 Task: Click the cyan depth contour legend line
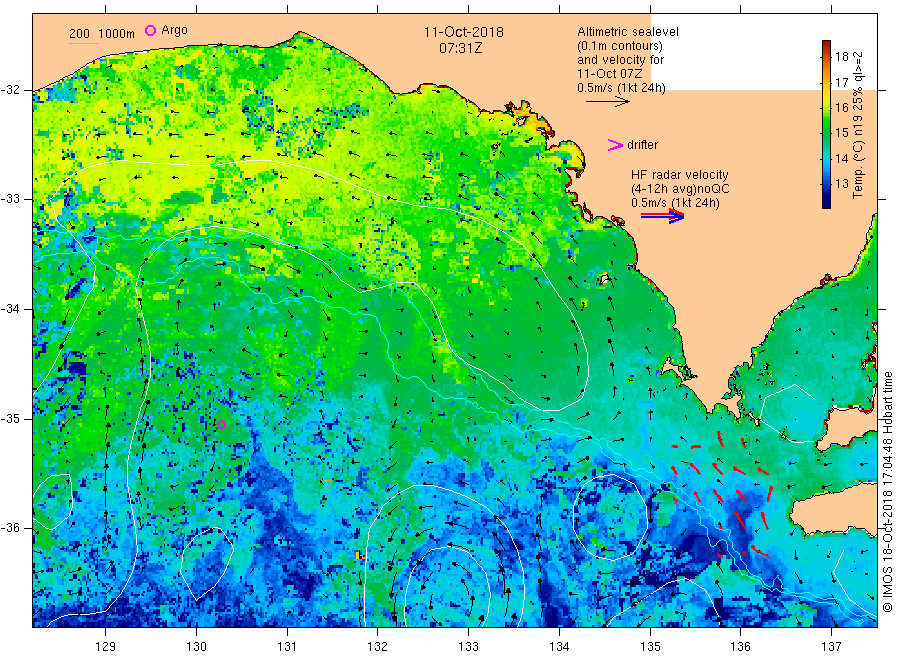click(x=83, y=43)
